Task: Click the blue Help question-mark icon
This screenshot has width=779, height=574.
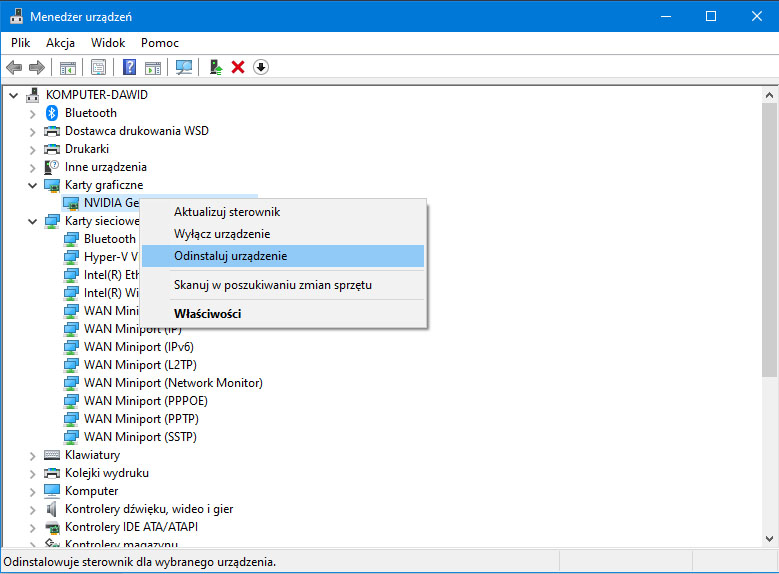Action: pos(129,67)
